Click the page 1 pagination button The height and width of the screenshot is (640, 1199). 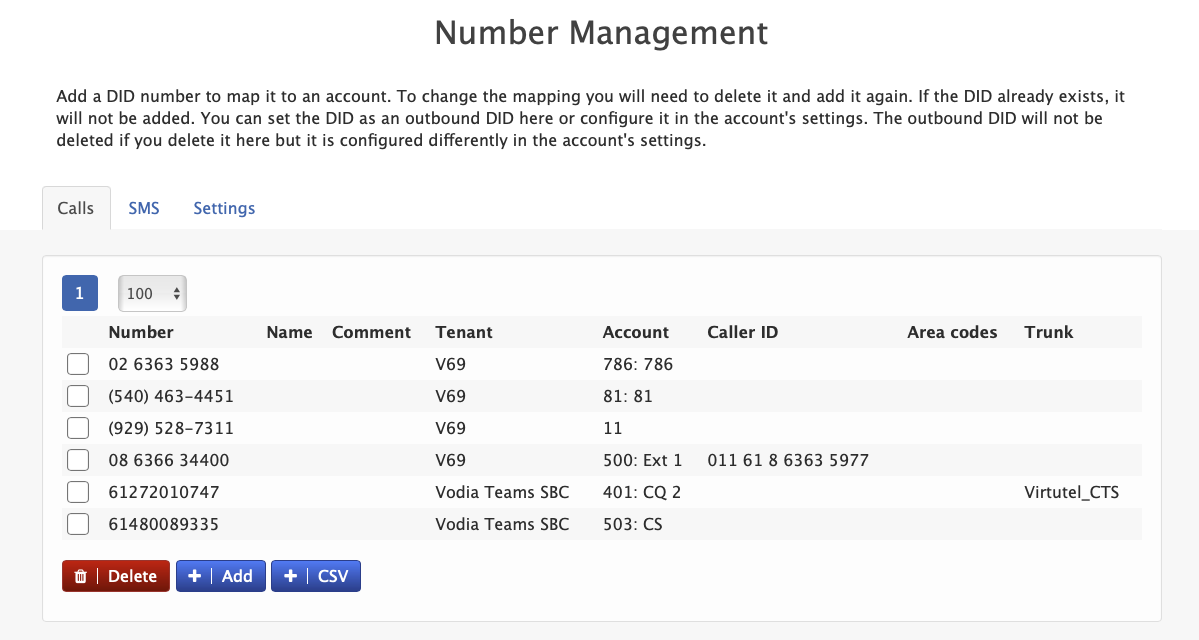(79, 293)
